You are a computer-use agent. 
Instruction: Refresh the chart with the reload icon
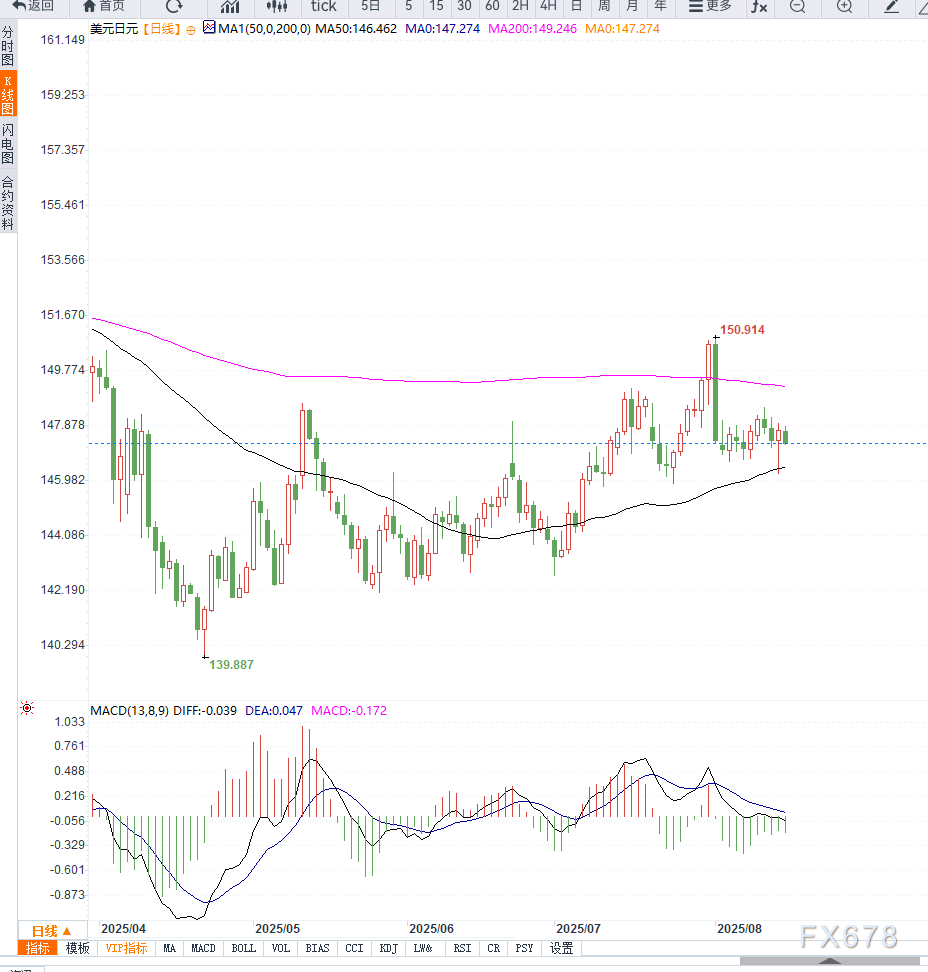point(174,6)
